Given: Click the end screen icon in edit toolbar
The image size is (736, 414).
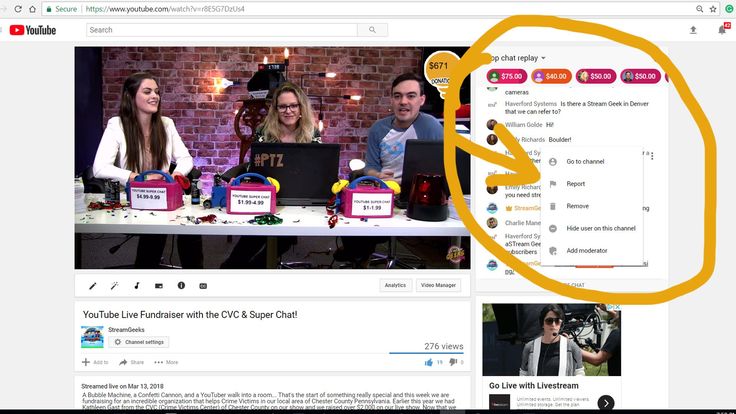Looking at the screenshot, I should coord(159,285).
